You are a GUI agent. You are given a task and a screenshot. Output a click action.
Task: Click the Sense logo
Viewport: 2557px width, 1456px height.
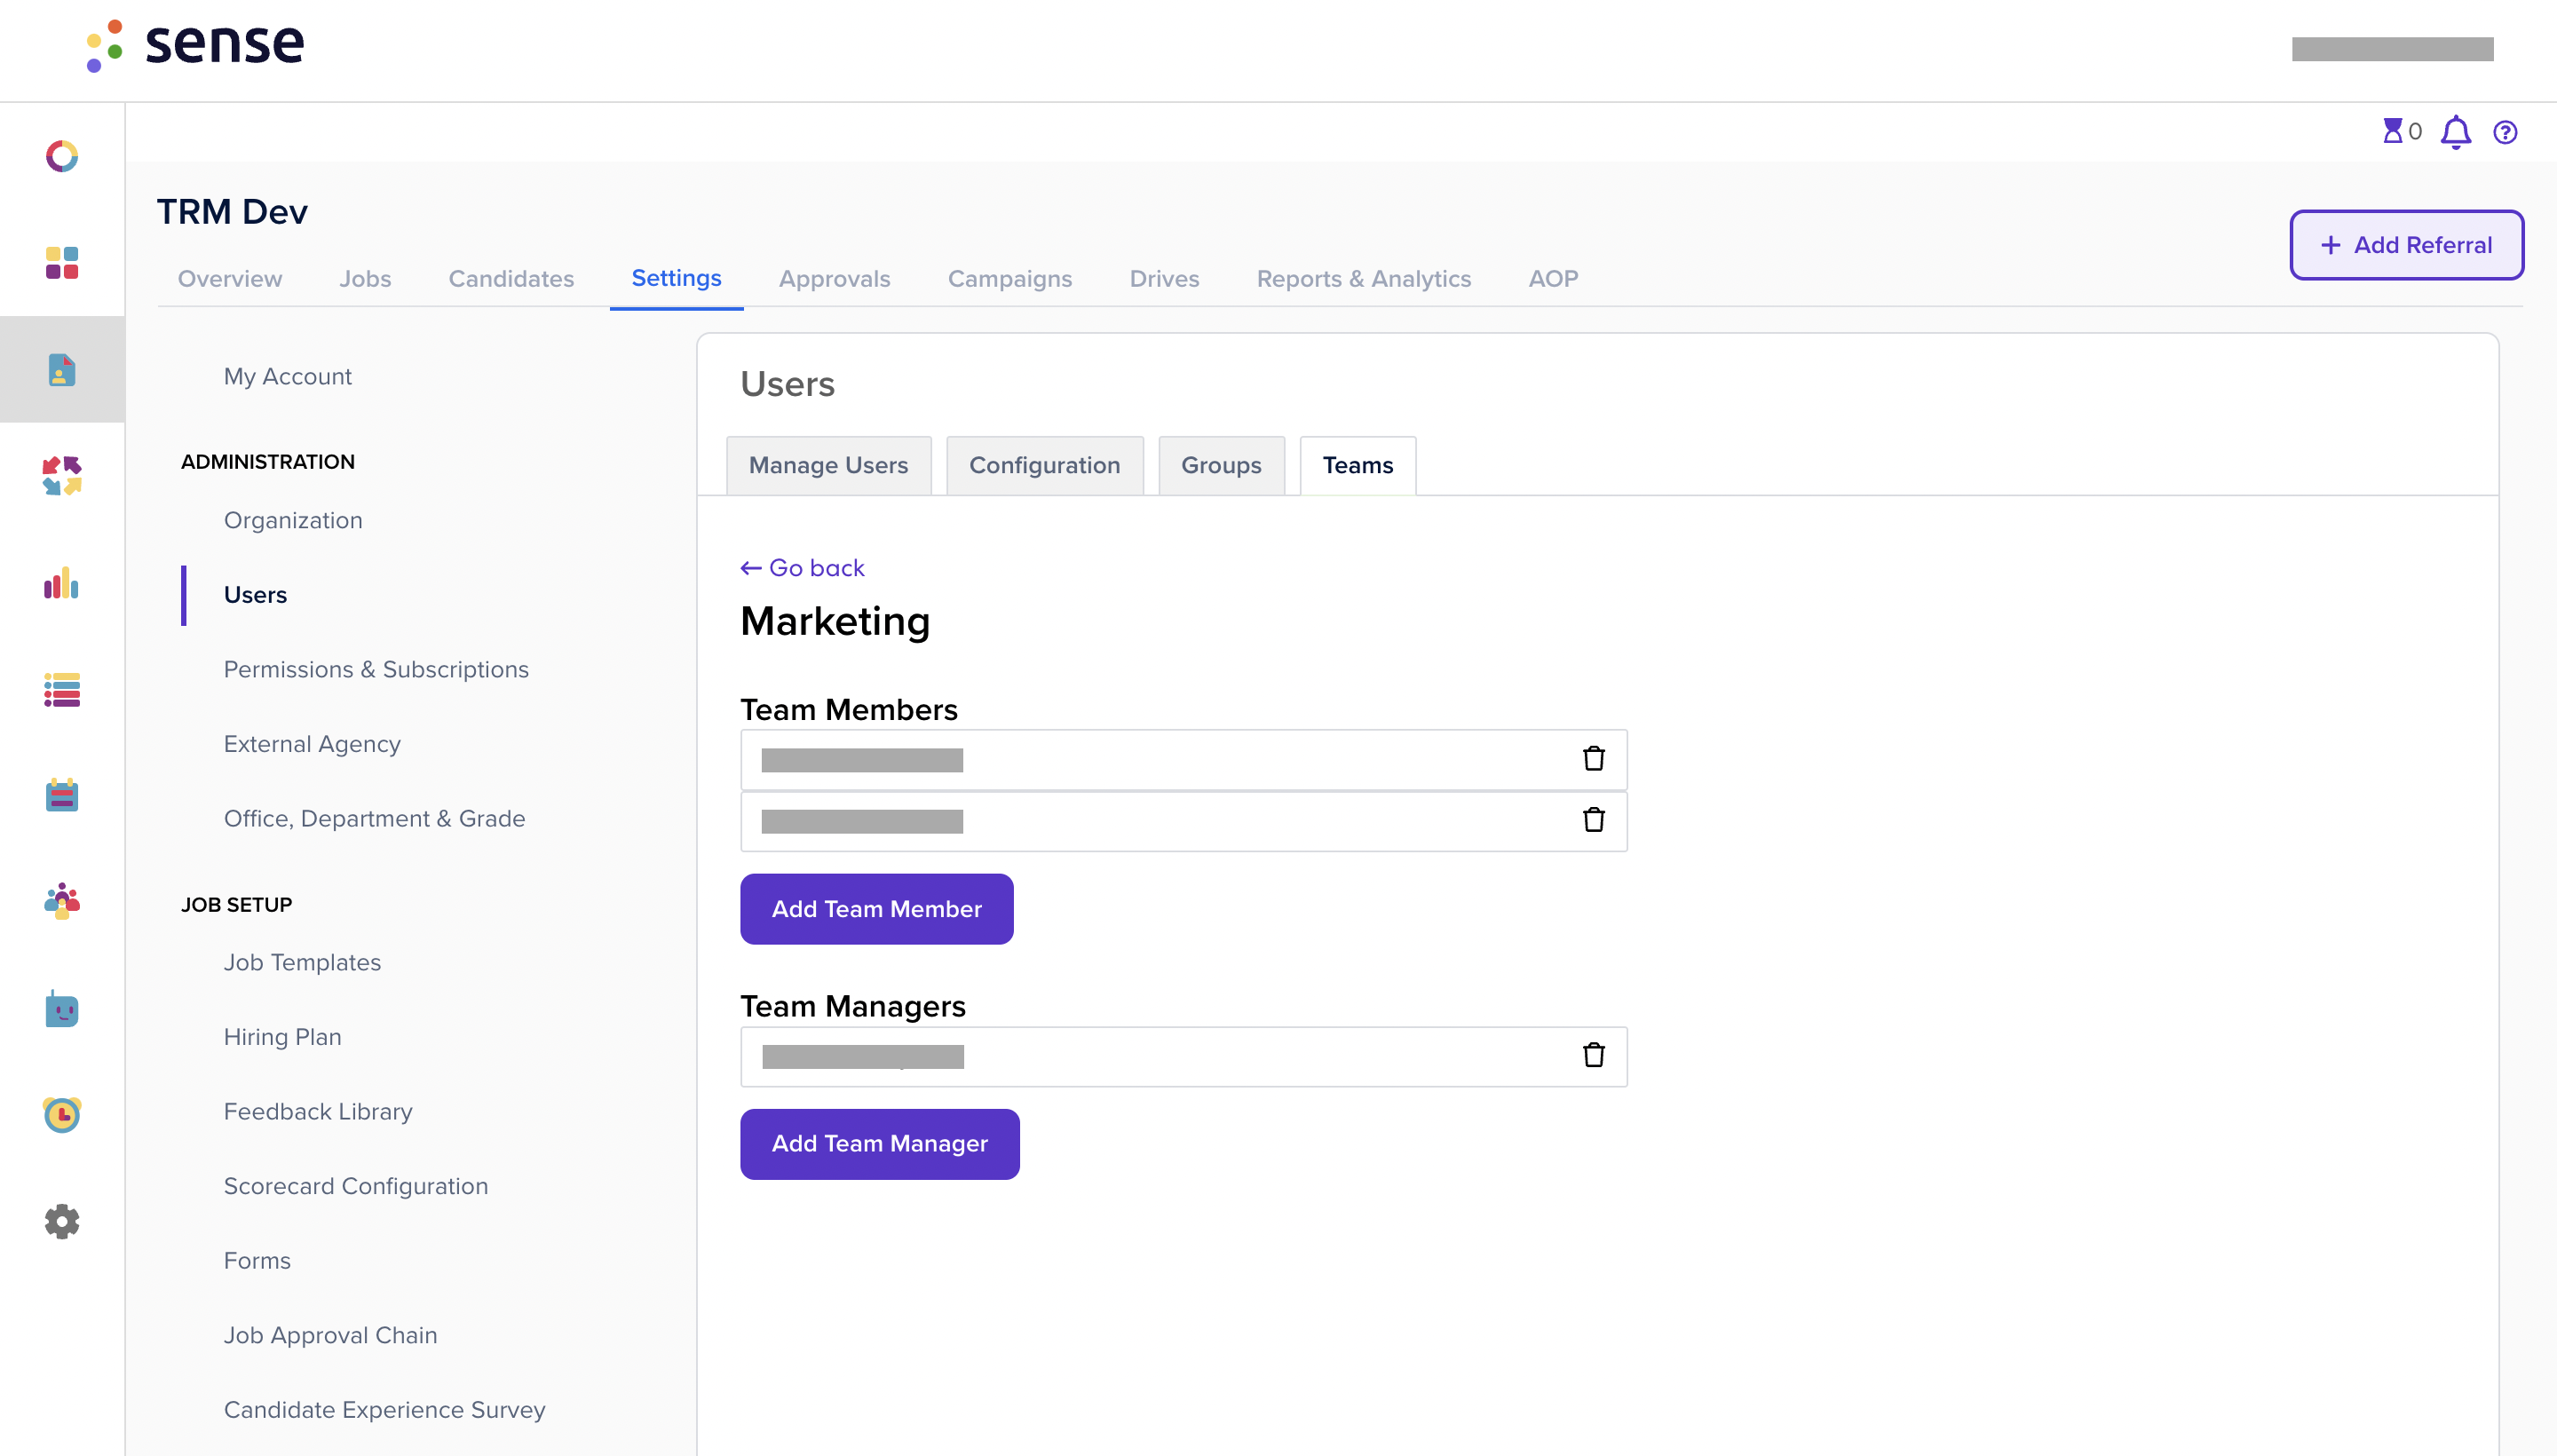[x=195, y=46]
